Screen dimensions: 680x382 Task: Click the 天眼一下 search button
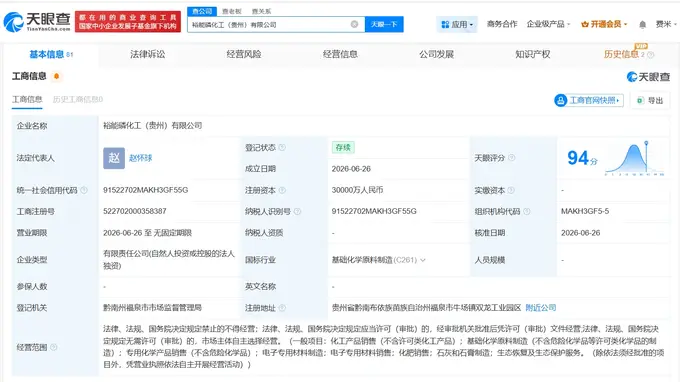384,24
